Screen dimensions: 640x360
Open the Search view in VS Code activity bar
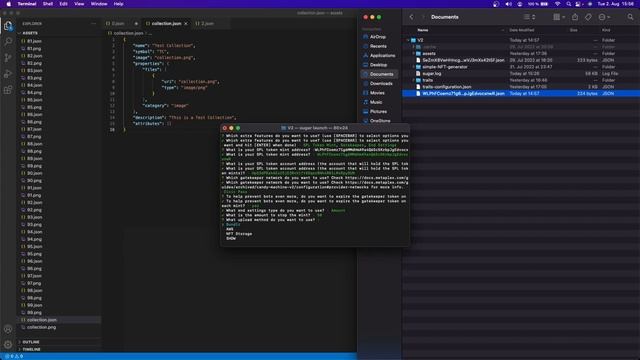8,42
